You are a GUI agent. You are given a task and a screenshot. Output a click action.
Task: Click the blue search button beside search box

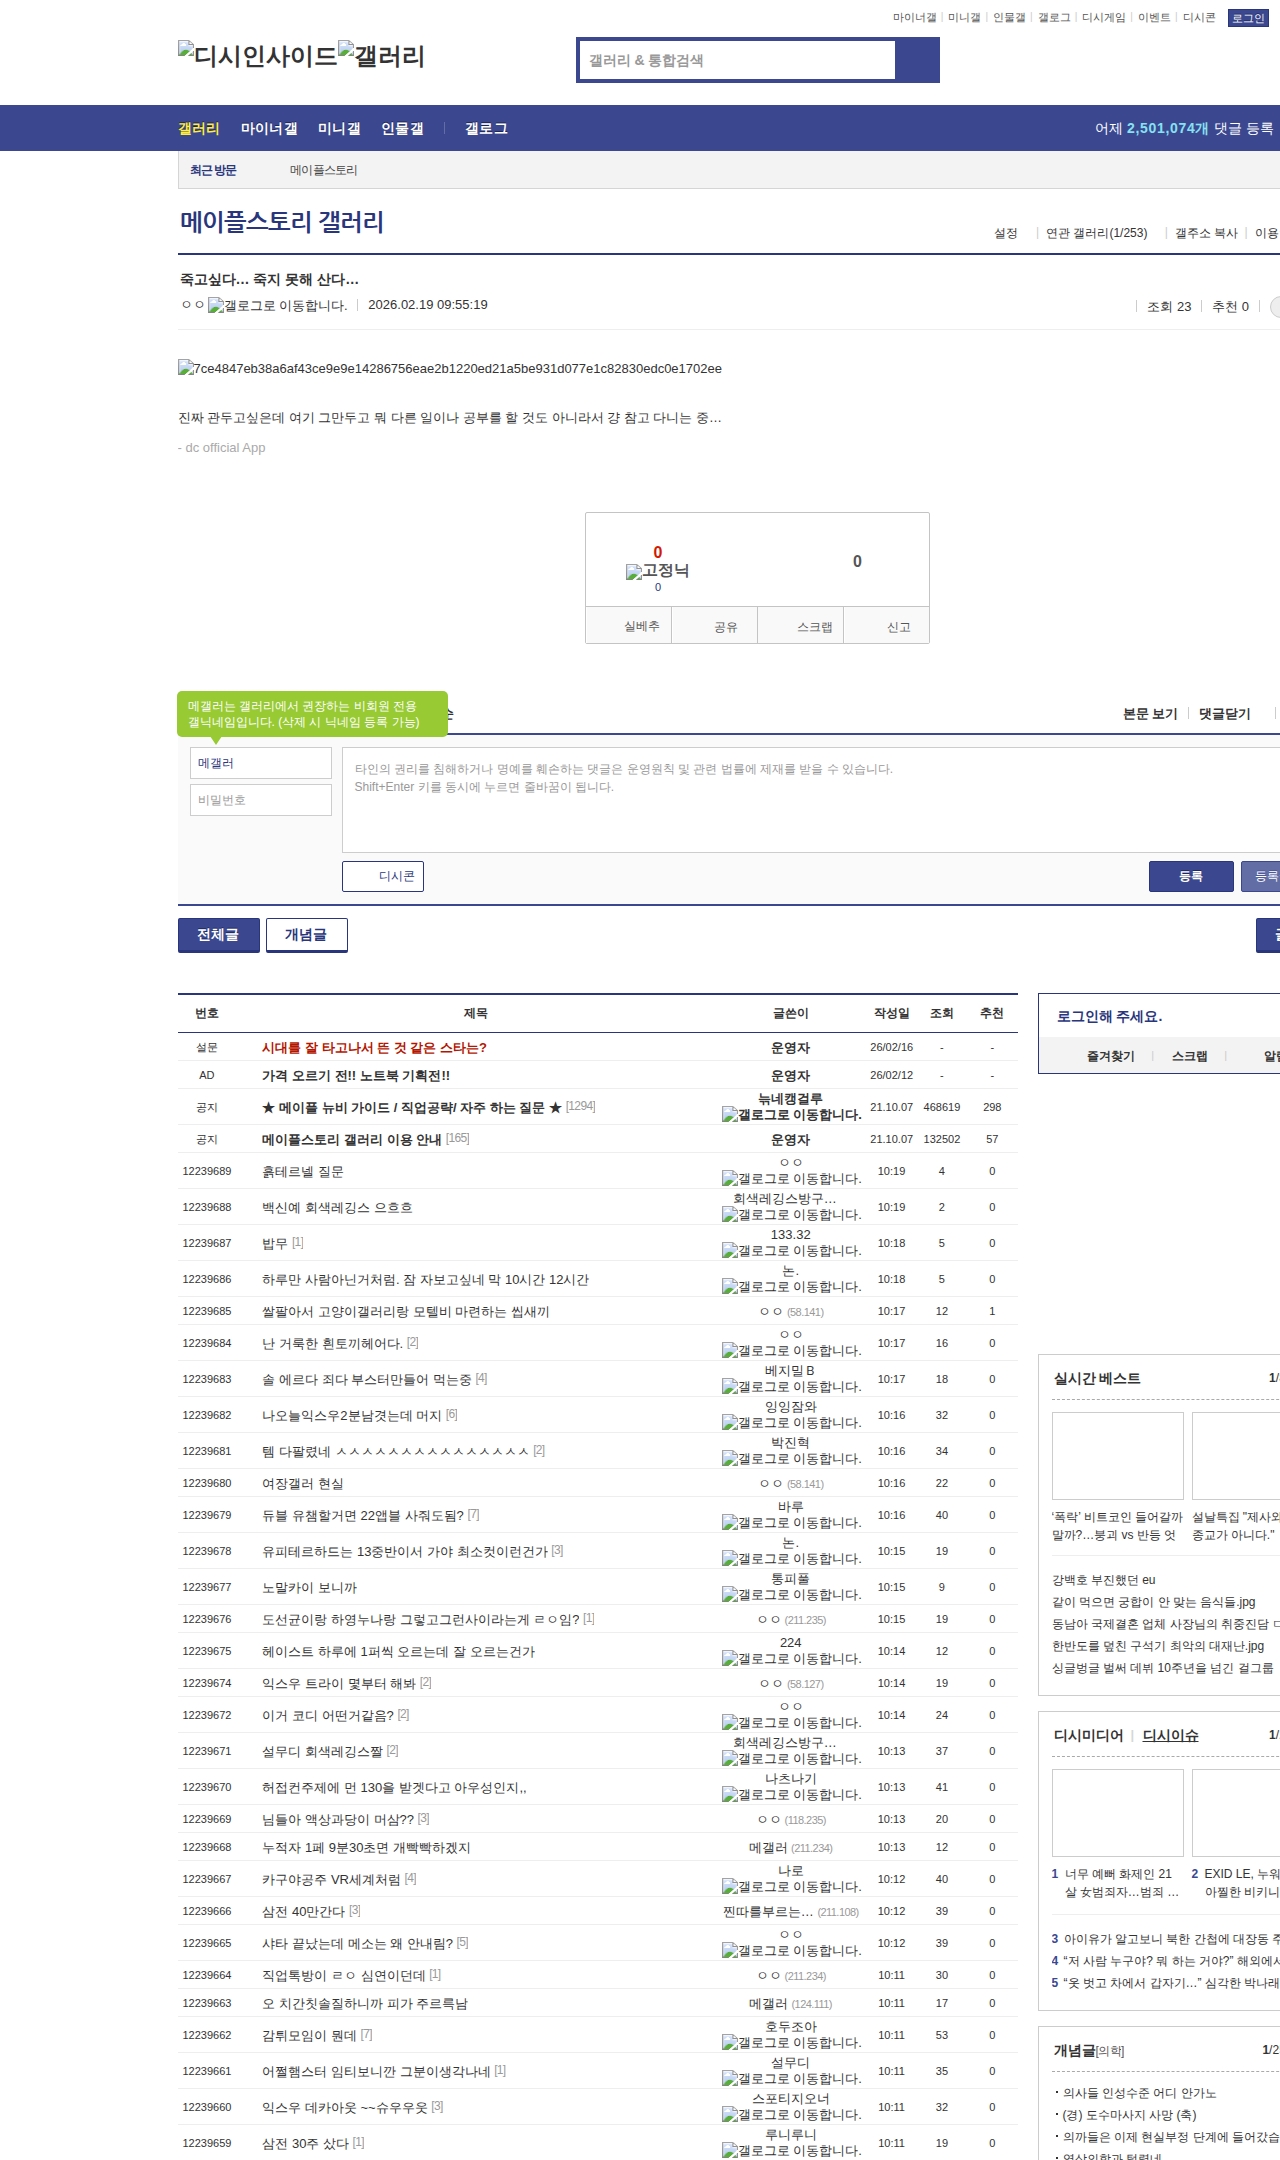tap(917, 60)
